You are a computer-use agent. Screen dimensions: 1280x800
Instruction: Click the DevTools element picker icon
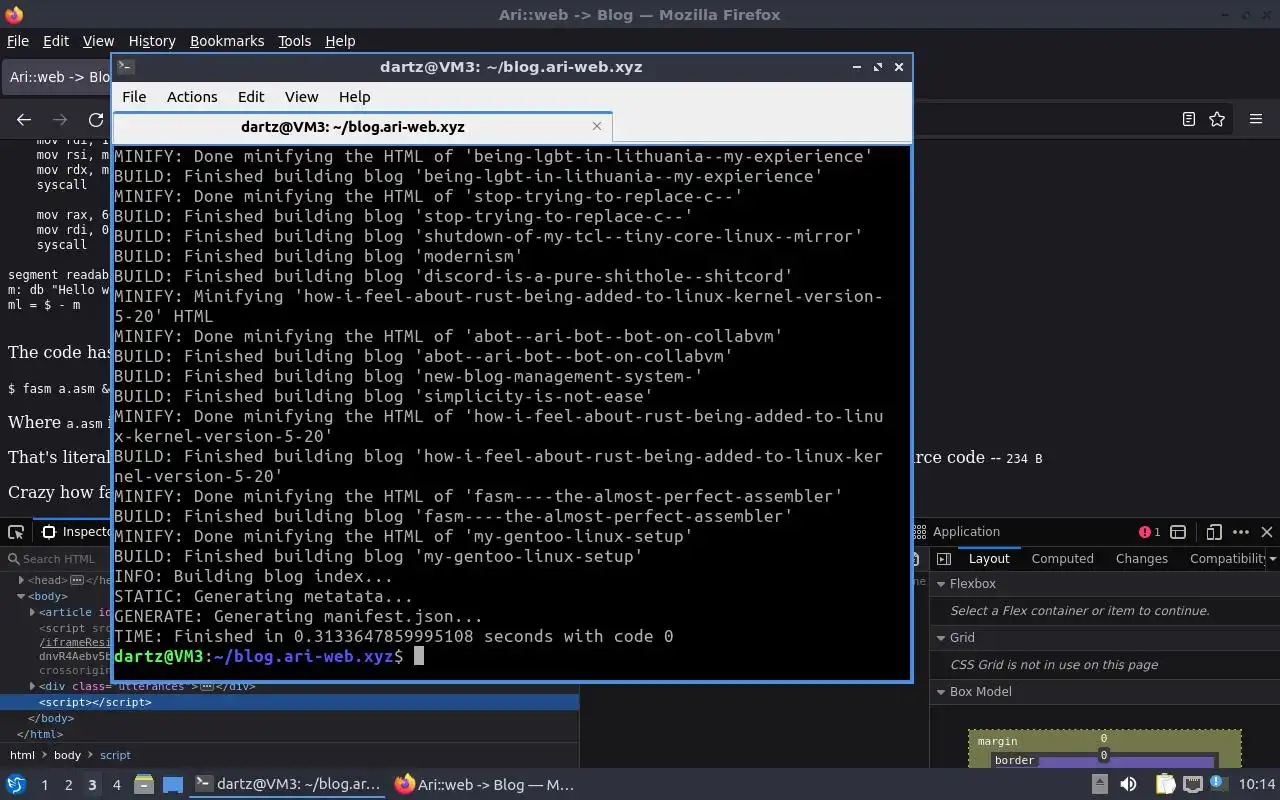16,532
